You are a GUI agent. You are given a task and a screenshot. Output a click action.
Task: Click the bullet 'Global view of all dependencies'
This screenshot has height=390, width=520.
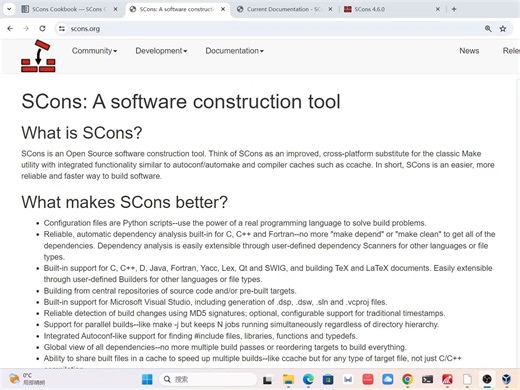225,347
